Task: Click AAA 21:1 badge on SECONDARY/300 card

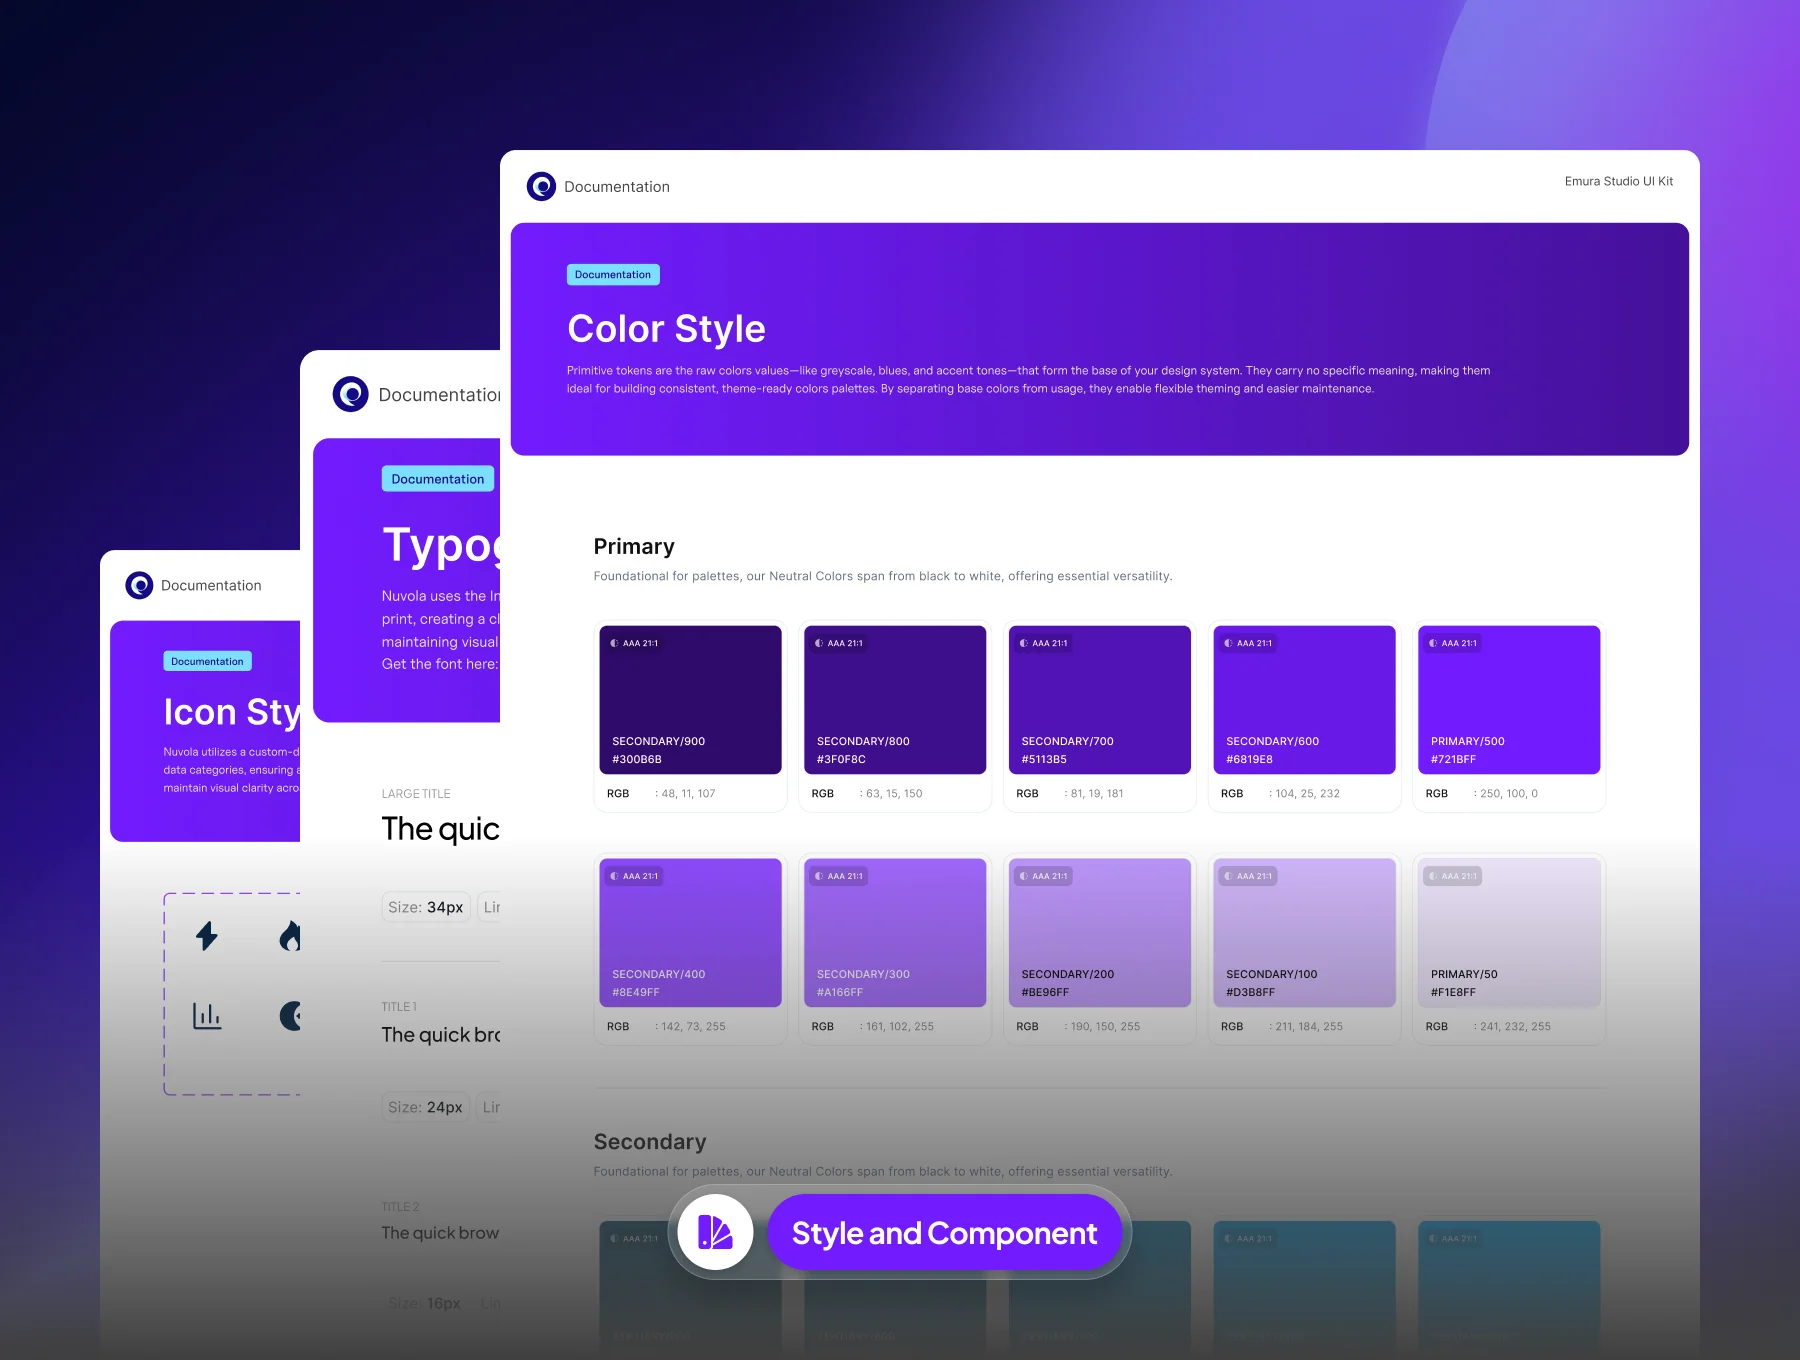Action: [840, 876]
